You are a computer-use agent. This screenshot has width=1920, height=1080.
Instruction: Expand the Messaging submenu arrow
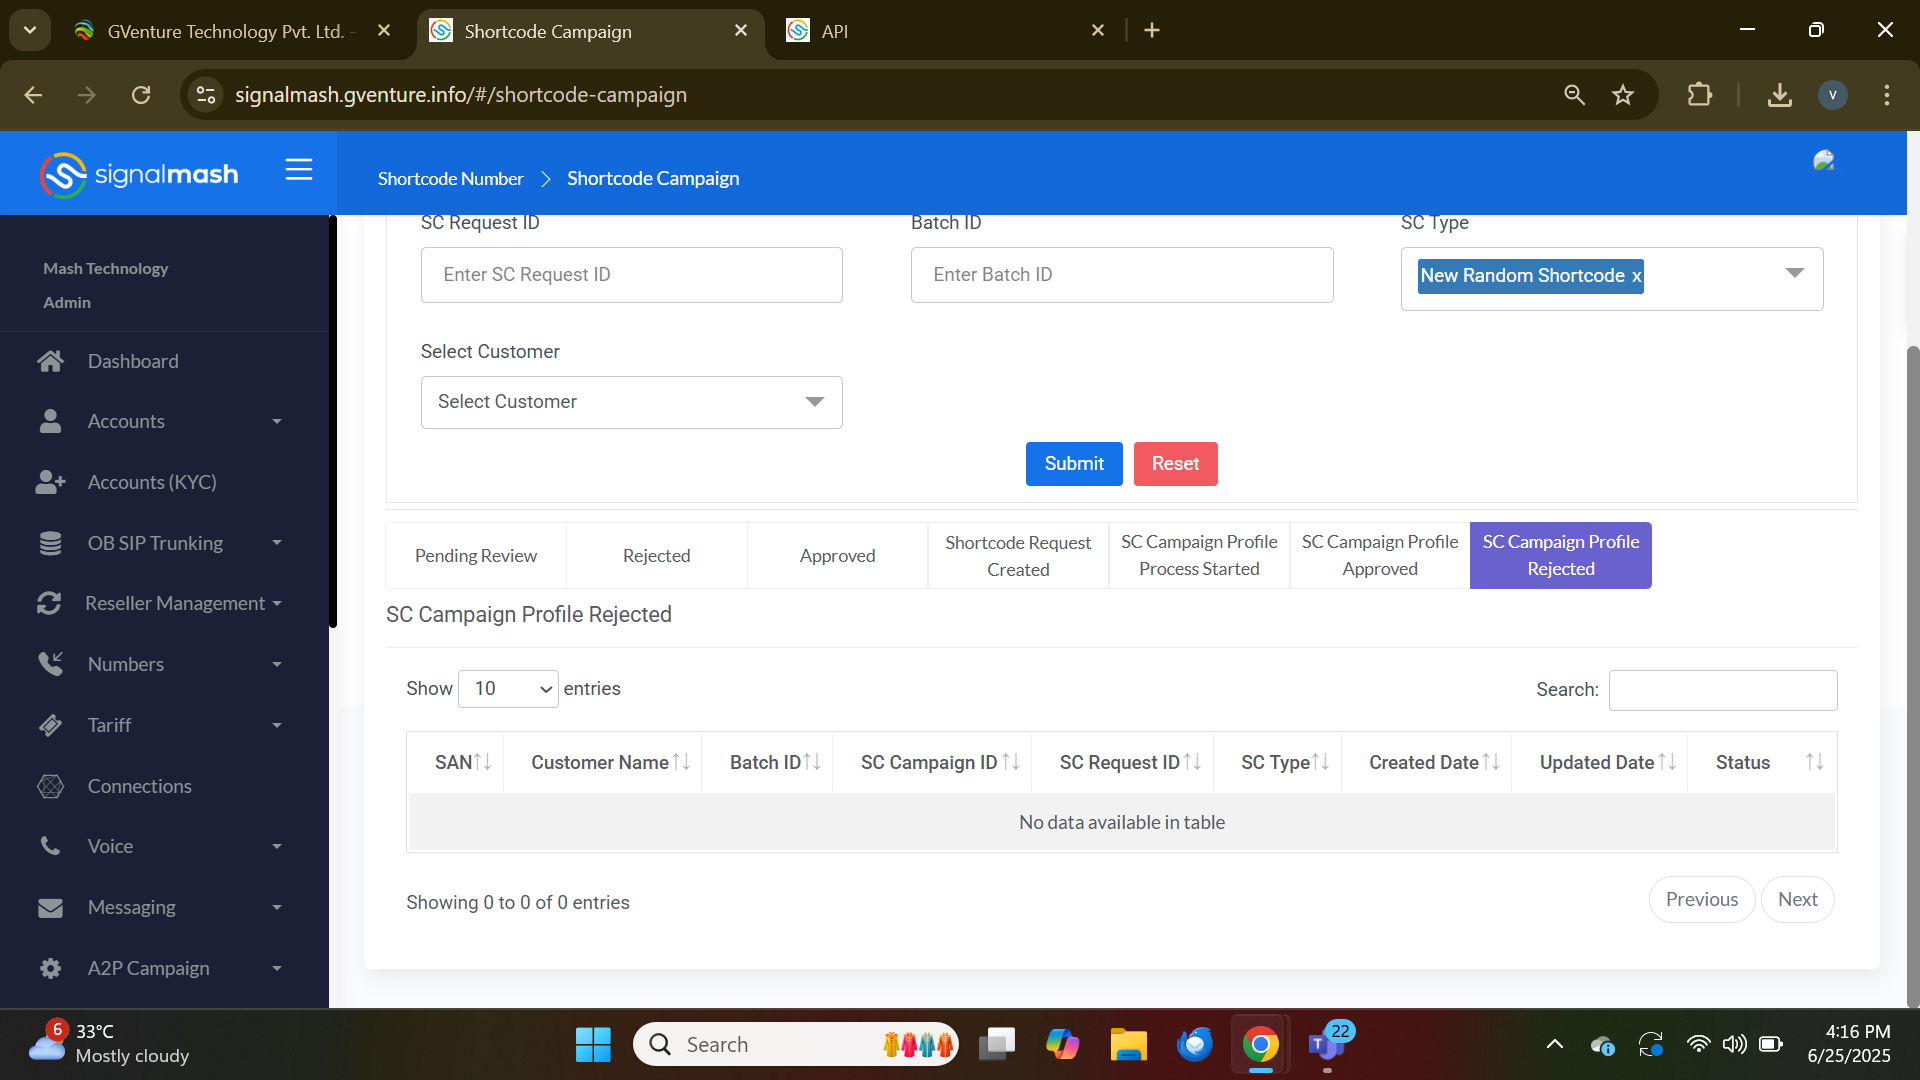(x=277, y=908)
